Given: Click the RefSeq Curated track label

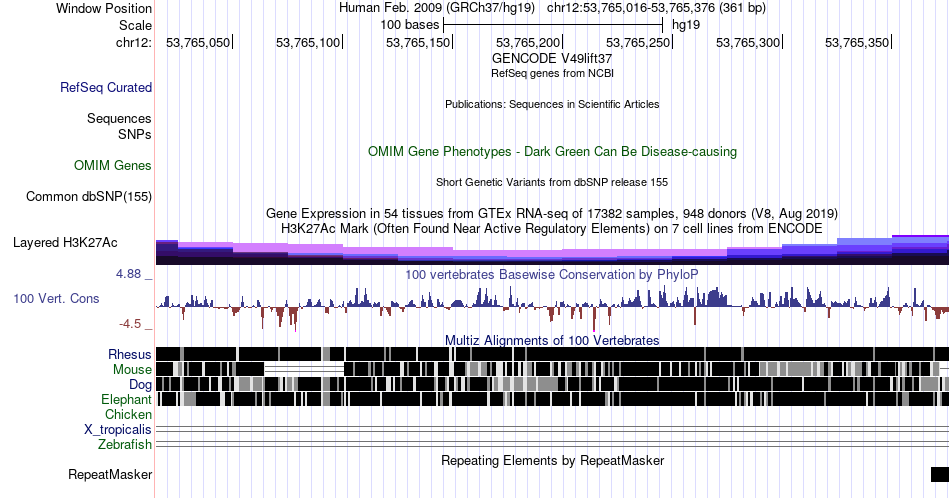Looking at the screenshot, I should point(106,87).
